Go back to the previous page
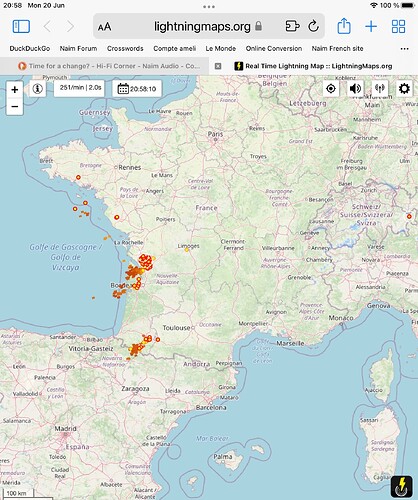The height and width of the screenshot is (500, 418). pos(47,26)
